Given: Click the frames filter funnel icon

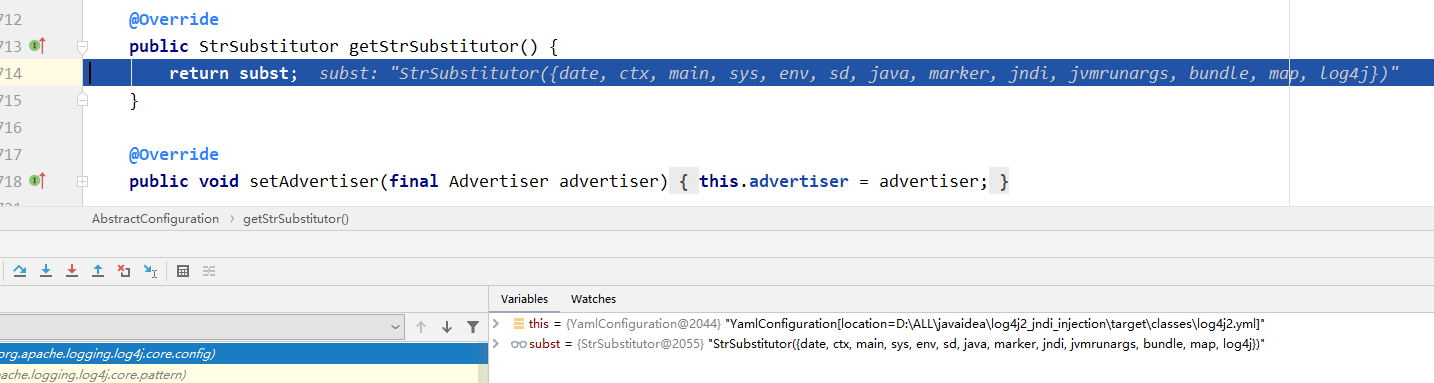Looking at the screenshot, I should click(x=473, y=327).
